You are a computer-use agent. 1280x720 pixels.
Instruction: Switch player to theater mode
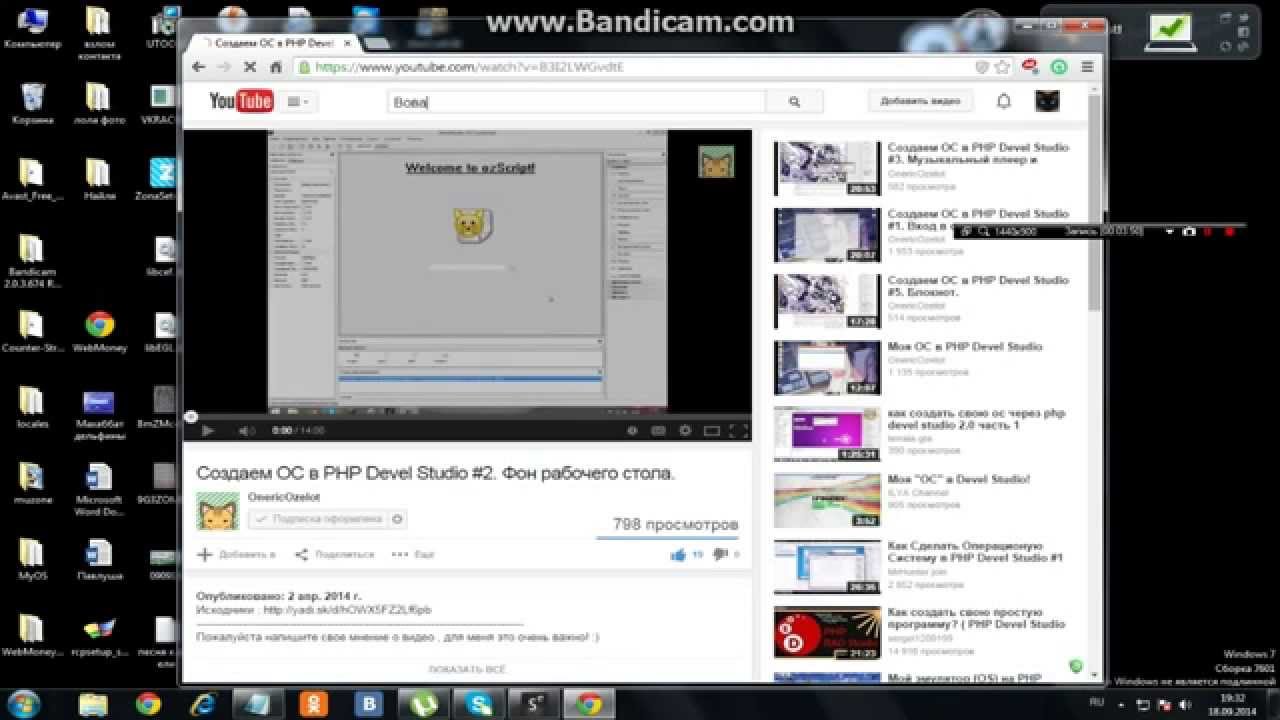tap(712, 431)
